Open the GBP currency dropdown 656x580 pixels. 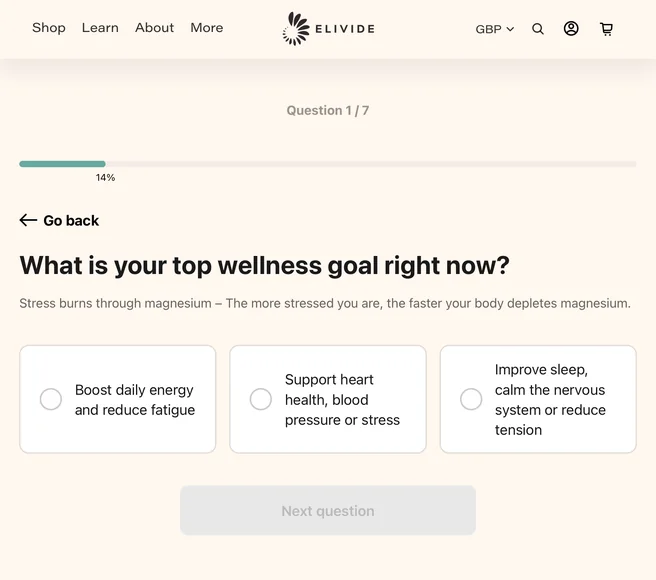click(x=495, y=29)
